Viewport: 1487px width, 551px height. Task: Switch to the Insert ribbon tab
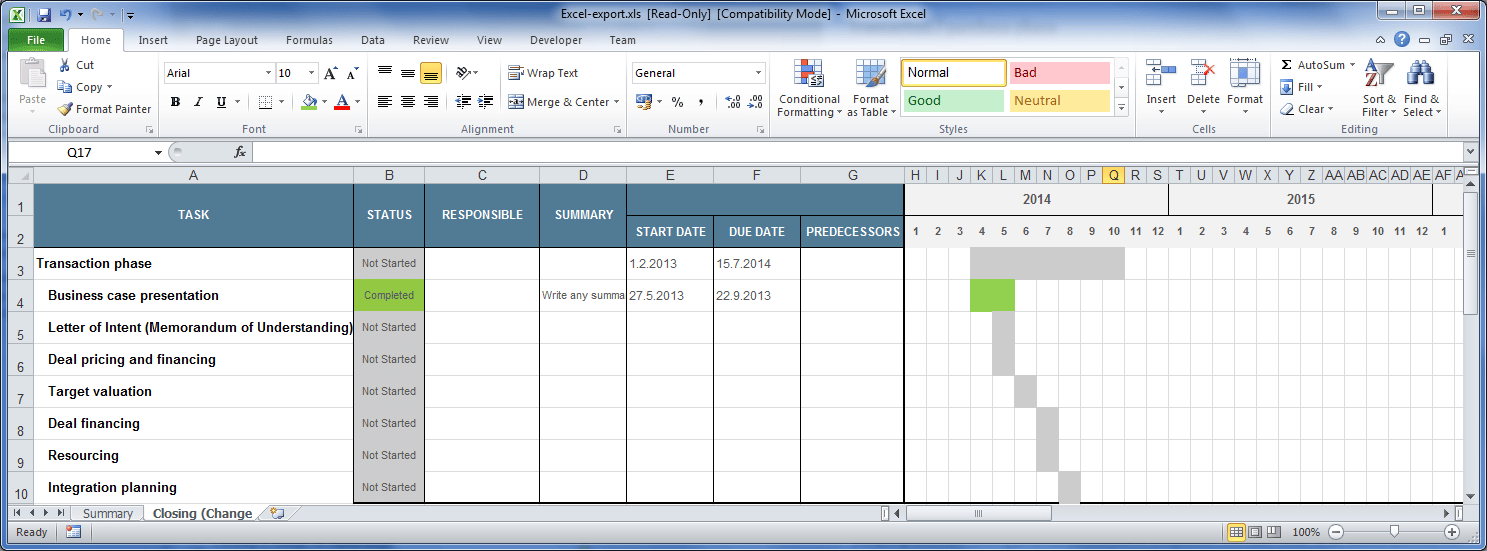point(153,40)
